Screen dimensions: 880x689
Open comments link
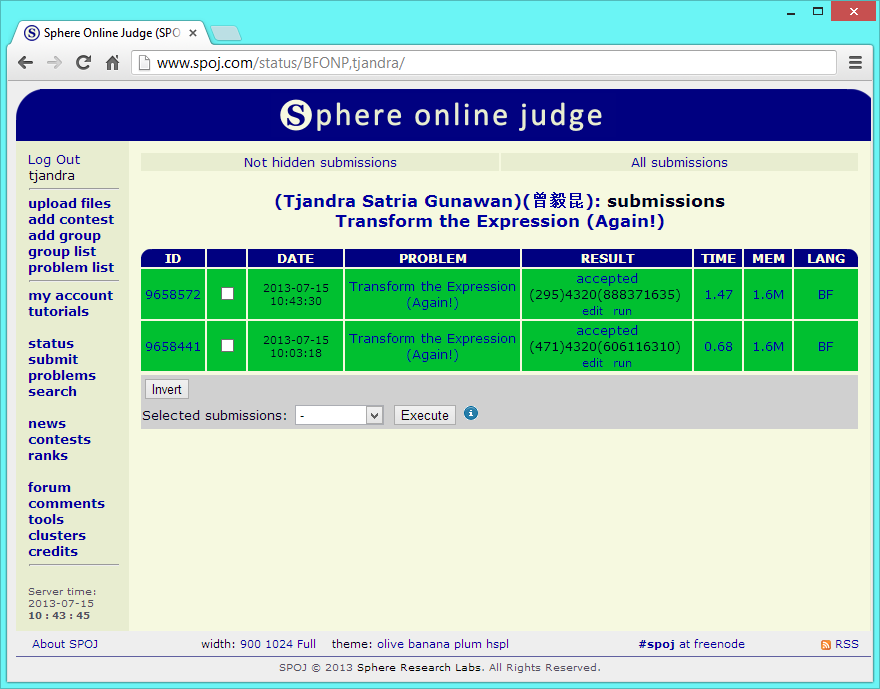coord(66,503)
